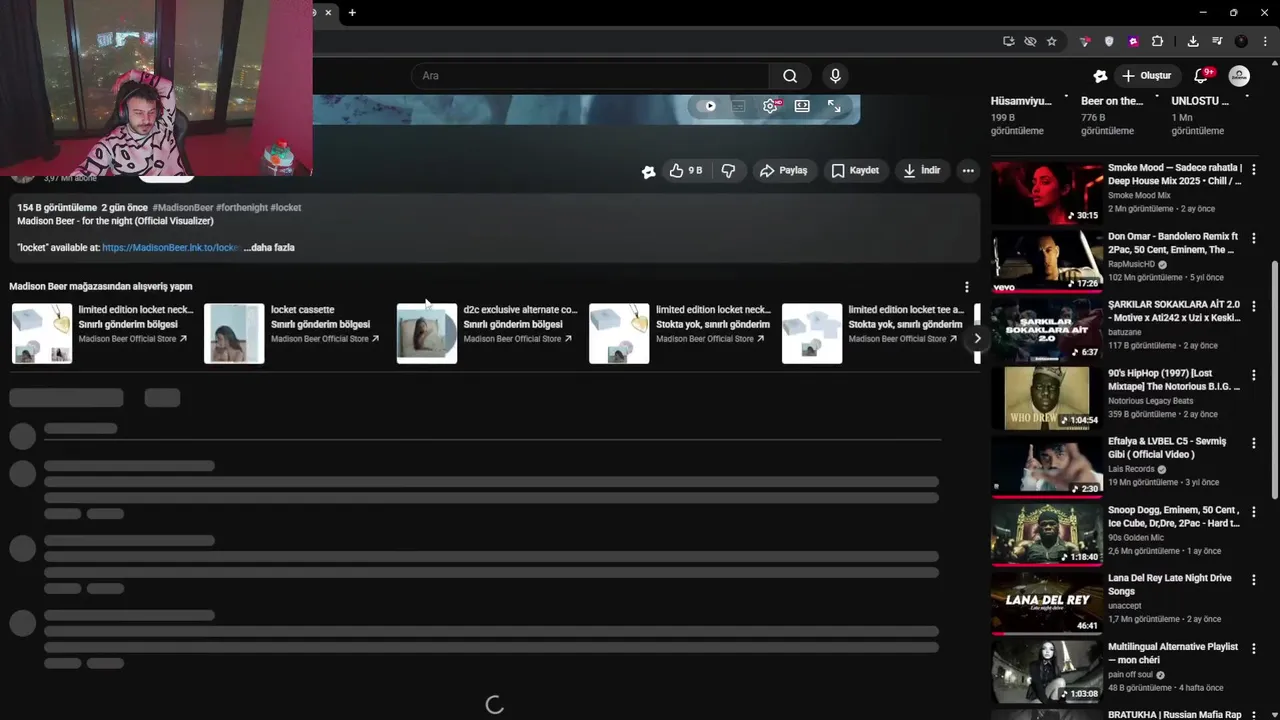The image size is (1280, 720).
Task: Start voice search with microphone icon
Action: 835,76
